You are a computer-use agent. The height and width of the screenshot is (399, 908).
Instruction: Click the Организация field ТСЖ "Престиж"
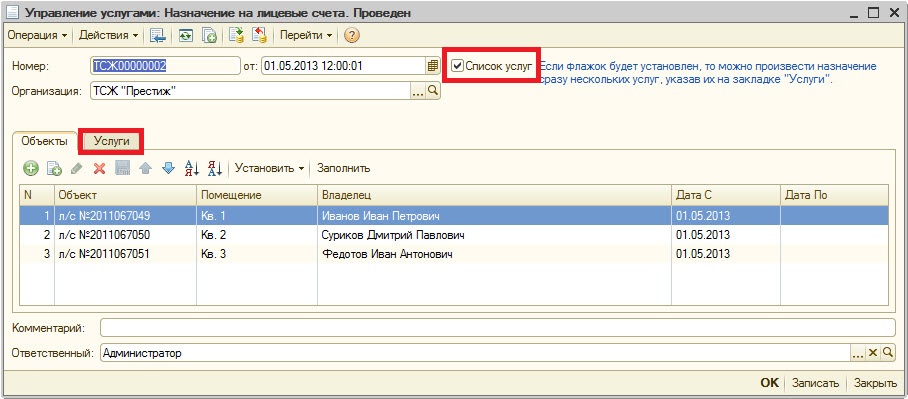coord(250,91)
